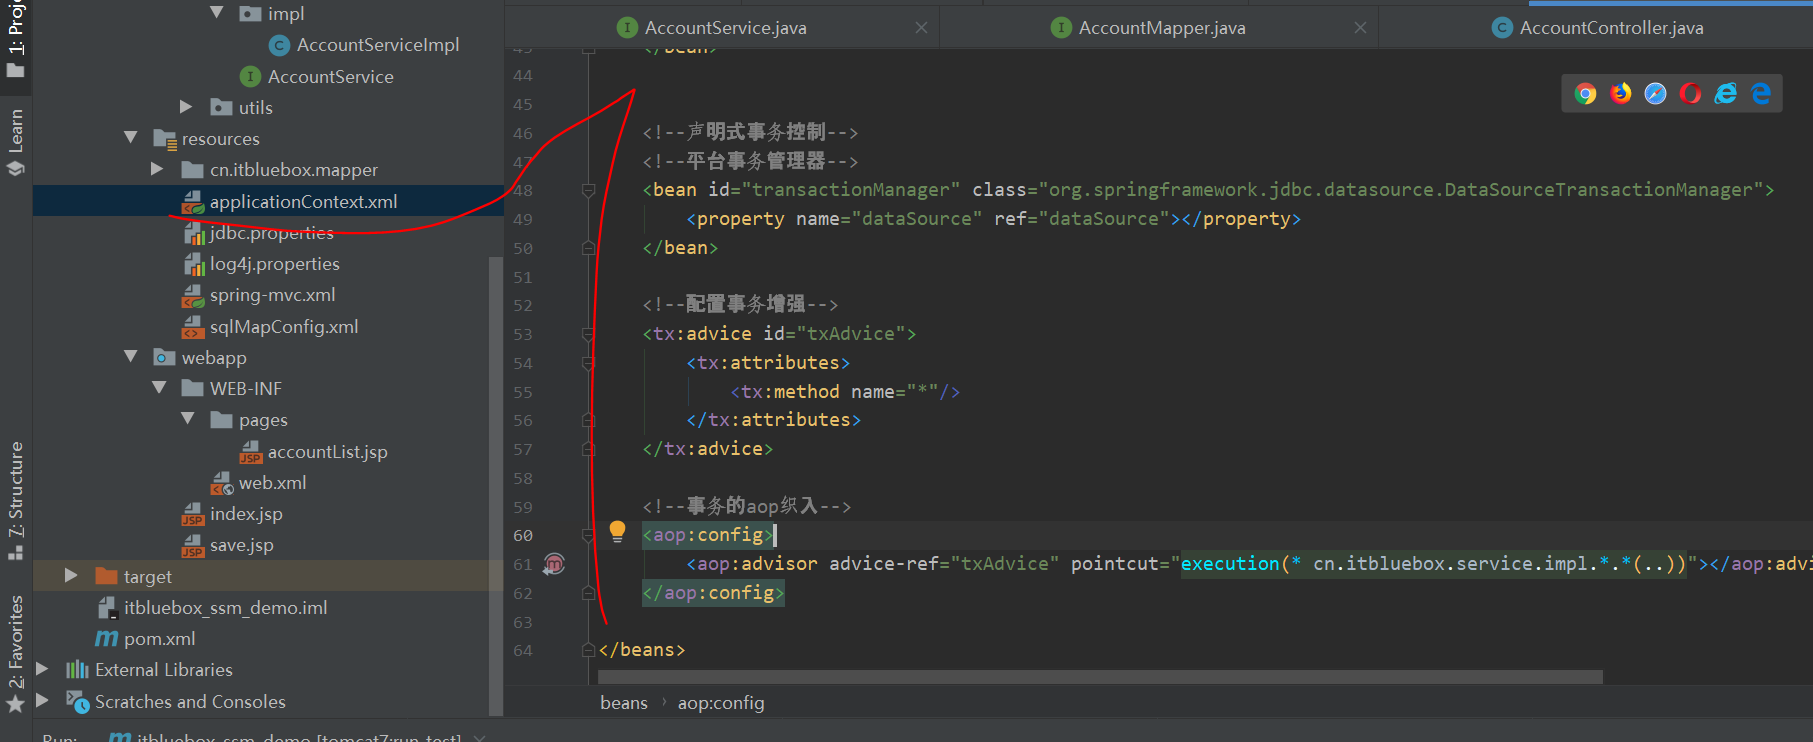Click the AccountServiceImpl class icon
Screen dimensions: 1813x742
280,45
